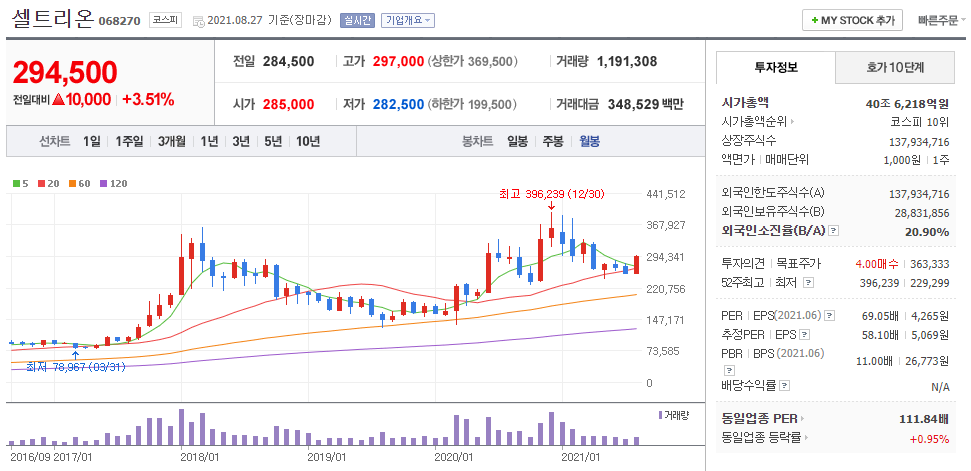
Task: Click the calendar icon beside 2021.08.27 date
Action: pyautogui.click(x=199, y=21)
